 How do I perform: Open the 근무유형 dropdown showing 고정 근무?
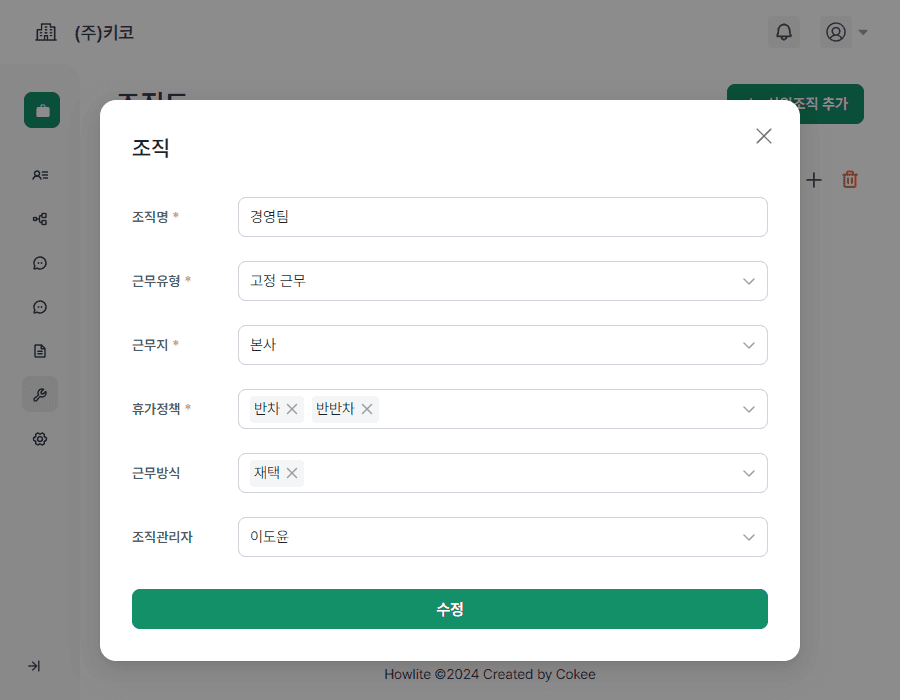coord(502,281)
